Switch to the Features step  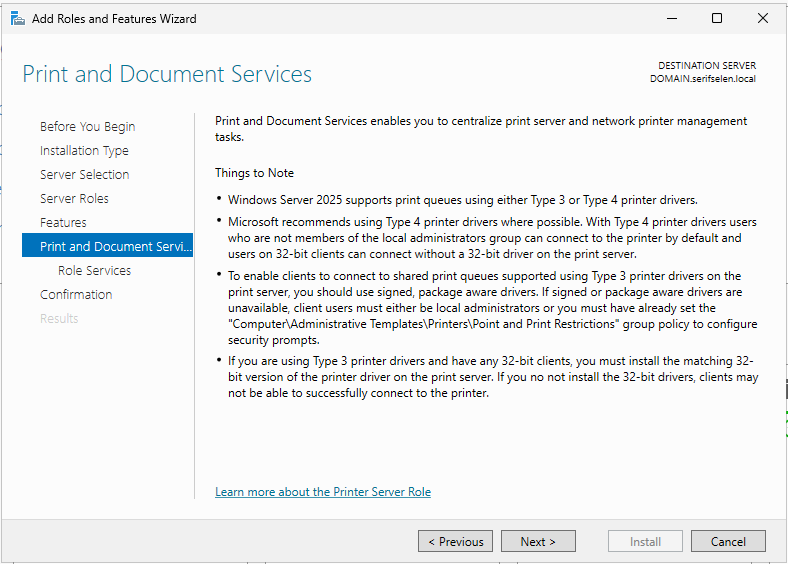point(63,223)
